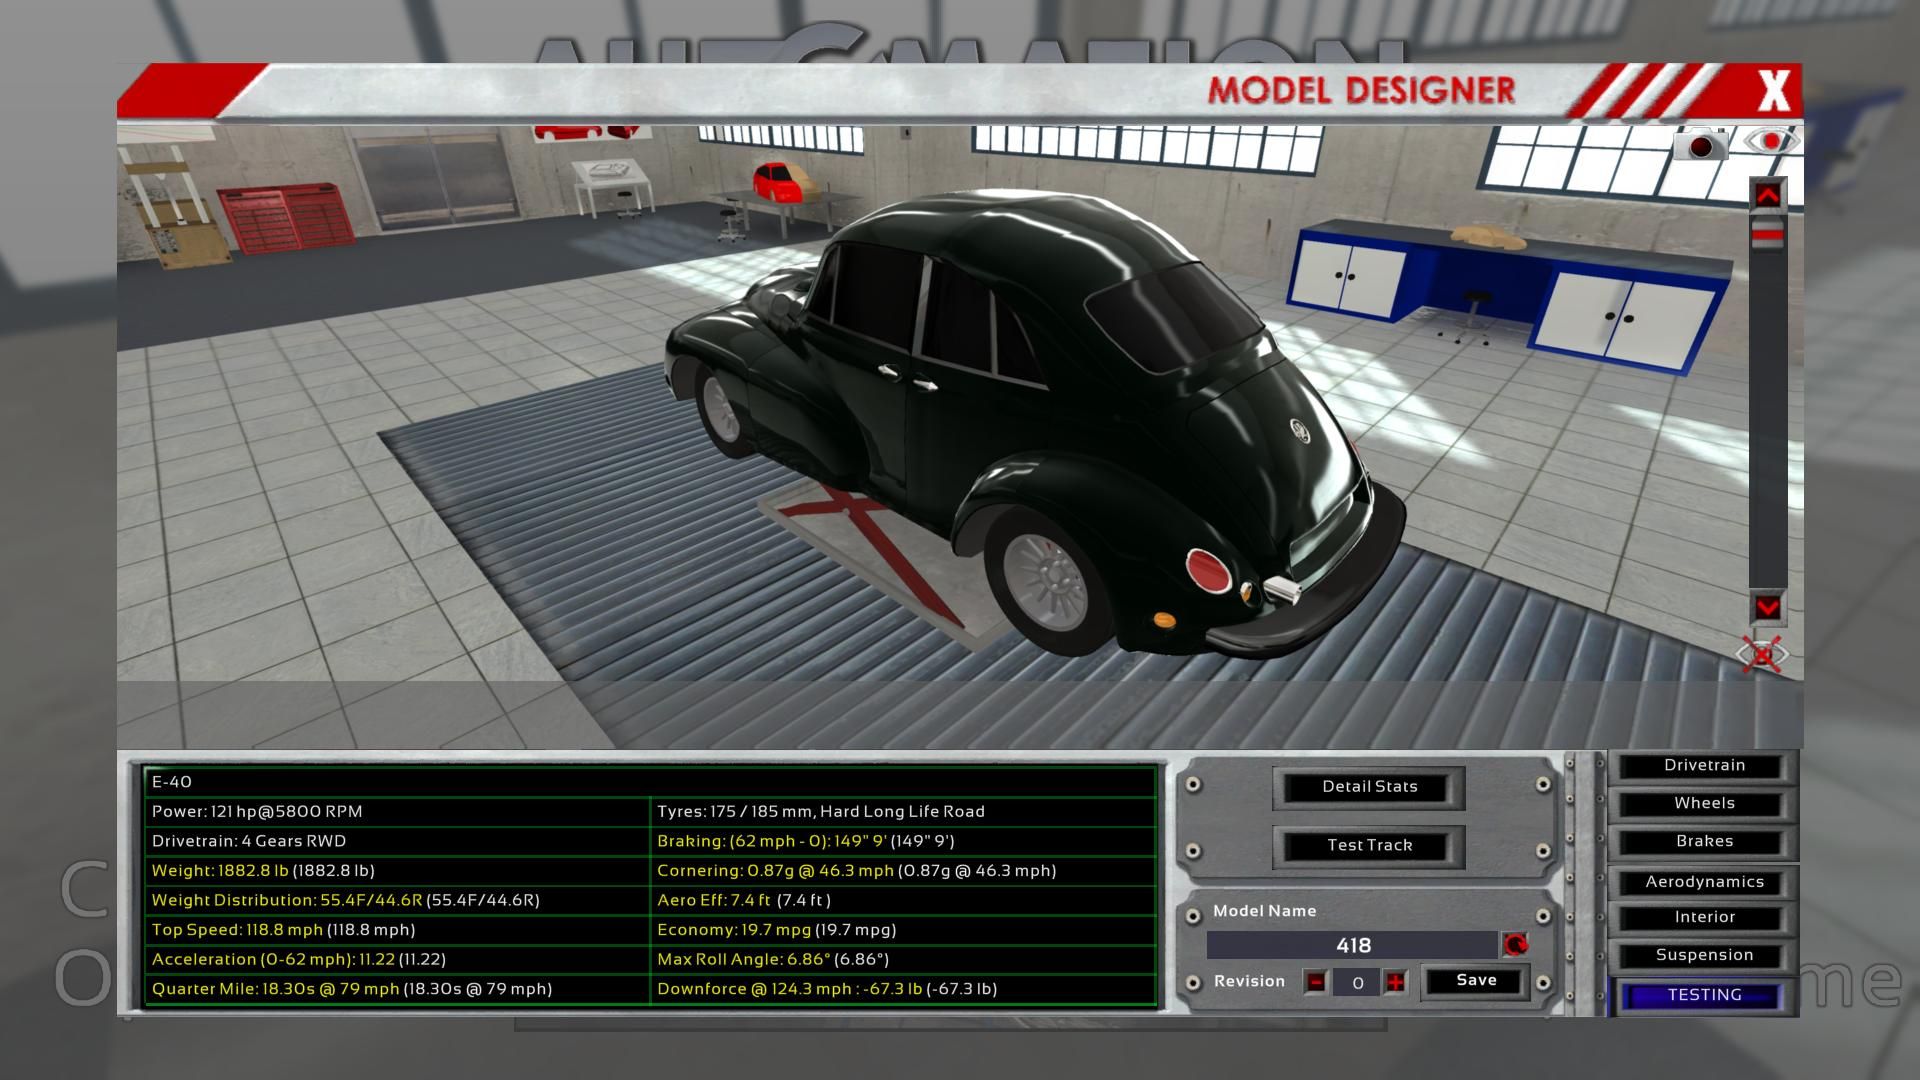Viewport: 1920px width, 1080px height.
Task: Decrease revision with the red minus button
Action: pyautogui.click(x=1316, y=982)
